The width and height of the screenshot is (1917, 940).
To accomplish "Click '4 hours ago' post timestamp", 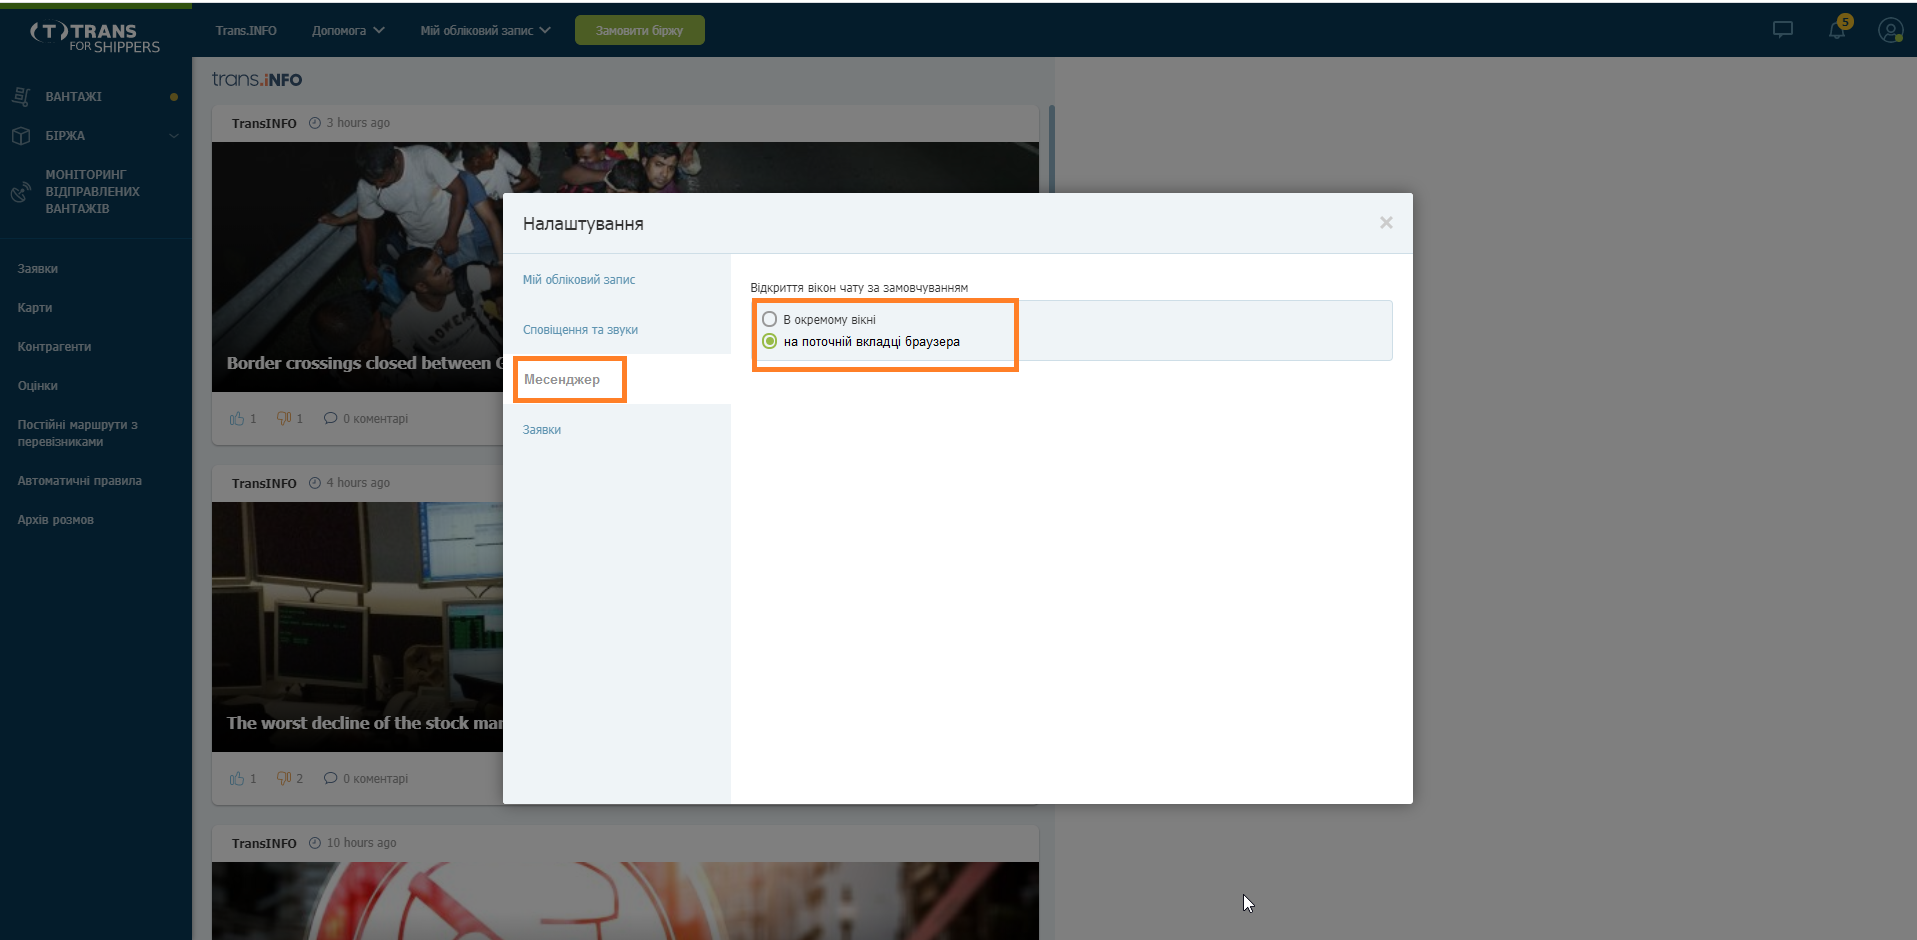I will [x=358, y=483].
